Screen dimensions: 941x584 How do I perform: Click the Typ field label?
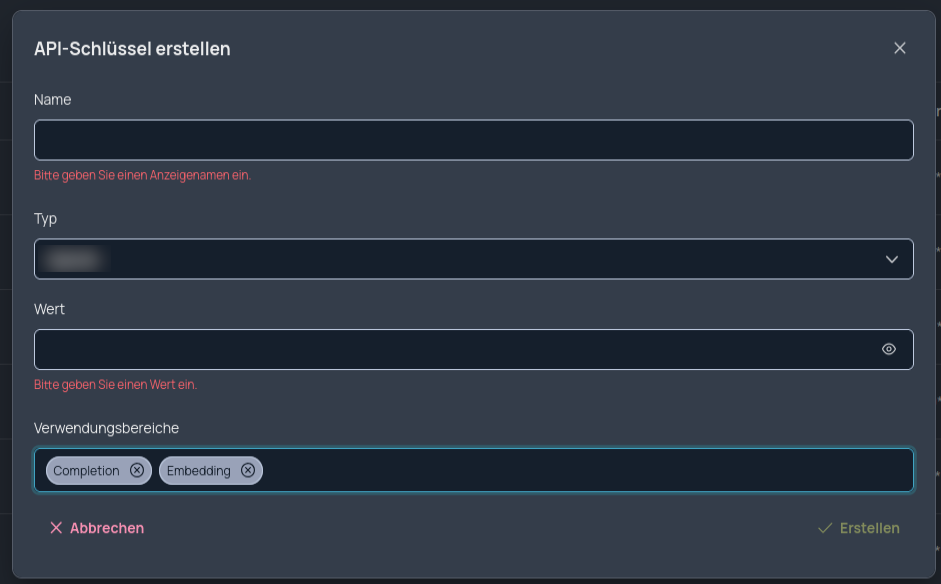pyautogui.click(x=45, y=219)
